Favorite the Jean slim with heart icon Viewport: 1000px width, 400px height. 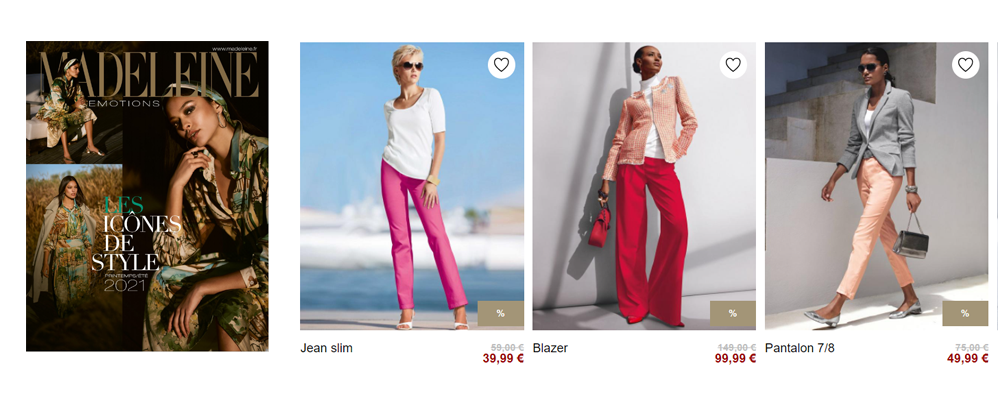pos(501,65)
